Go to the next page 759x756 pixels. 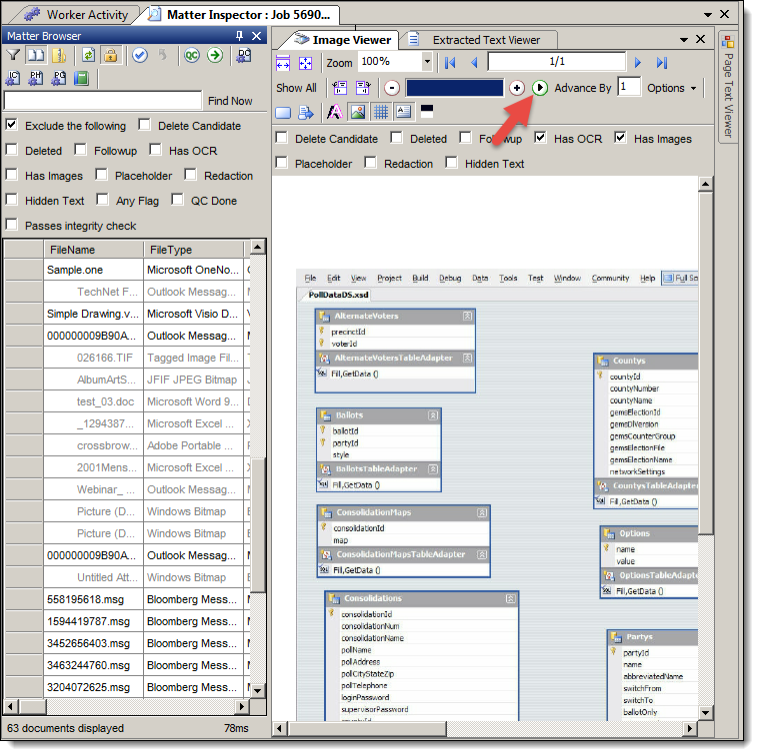638,63
